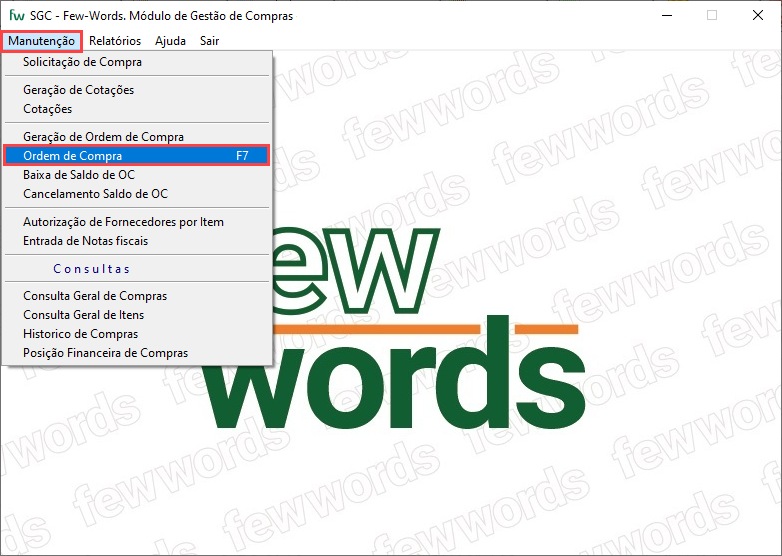Viewport: 782px width, 556px height.
Task: Open Consulta Geral de Compras
Action: tap(137, 296)
